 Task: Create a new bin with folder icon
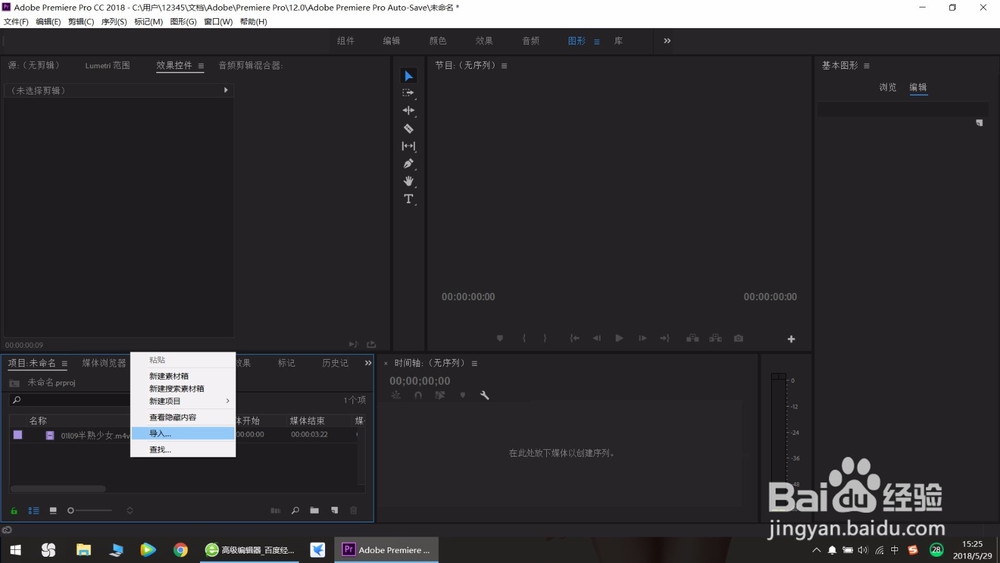point(314,511)
